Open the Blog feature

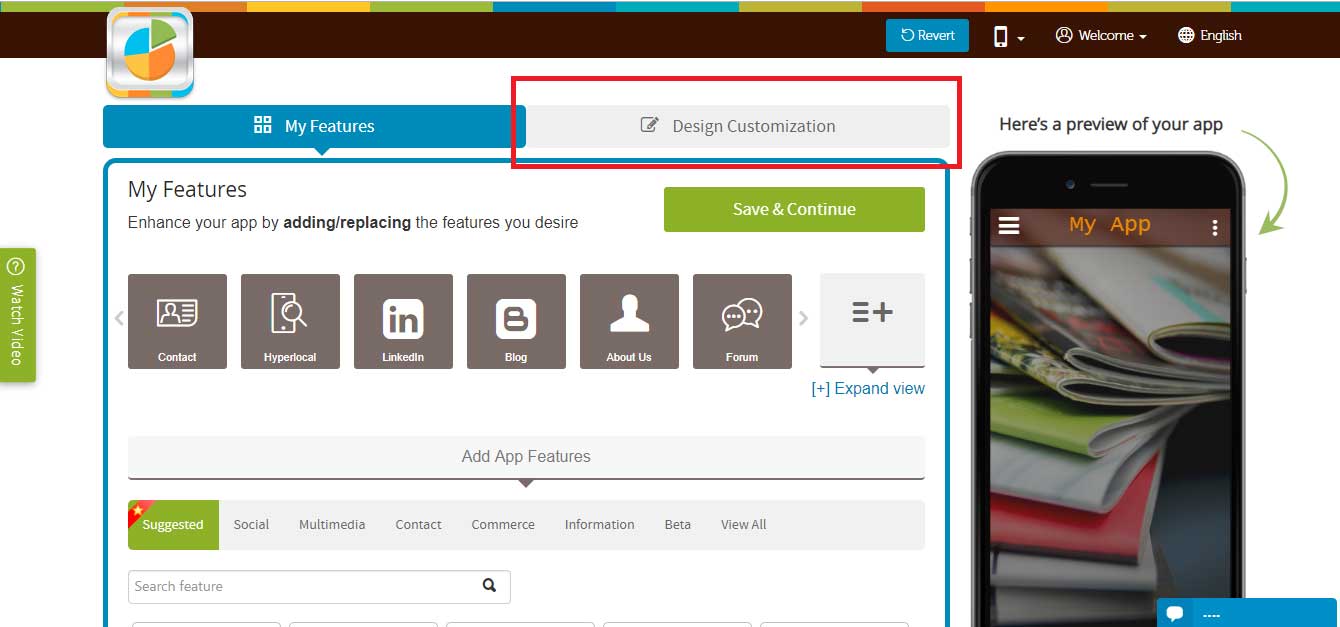(x=516, y=320)
